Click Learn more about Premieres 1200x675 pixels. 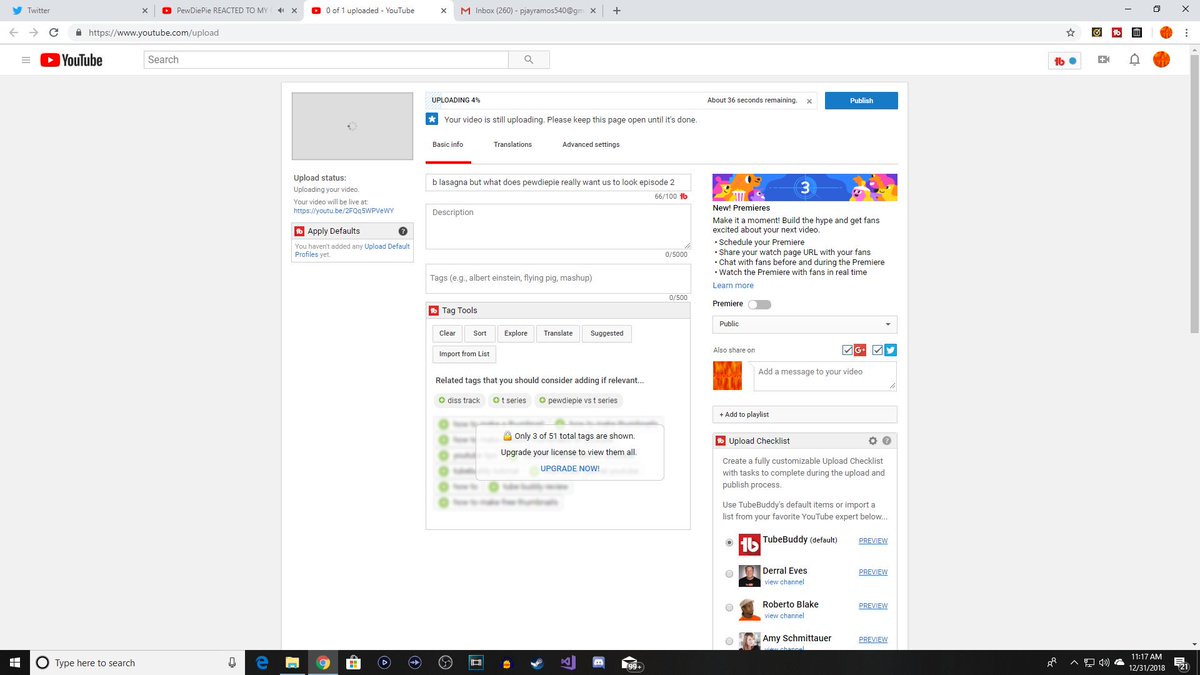pyautogui.click(x=733, y=285)
